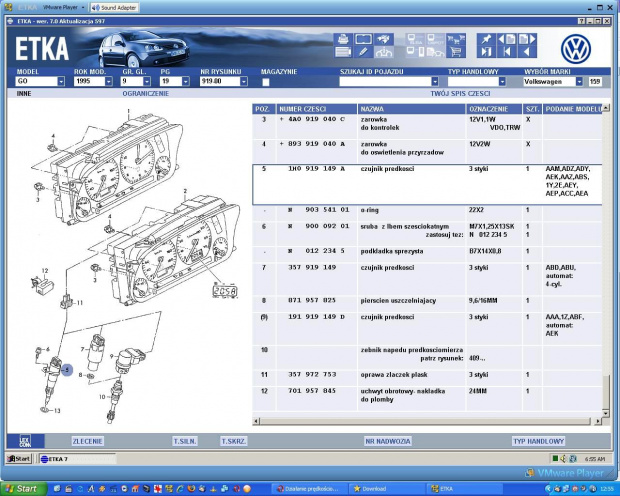Select part row 191 919 149 D
Viewport: 620px width, 496px height.
tap(427, 329)
